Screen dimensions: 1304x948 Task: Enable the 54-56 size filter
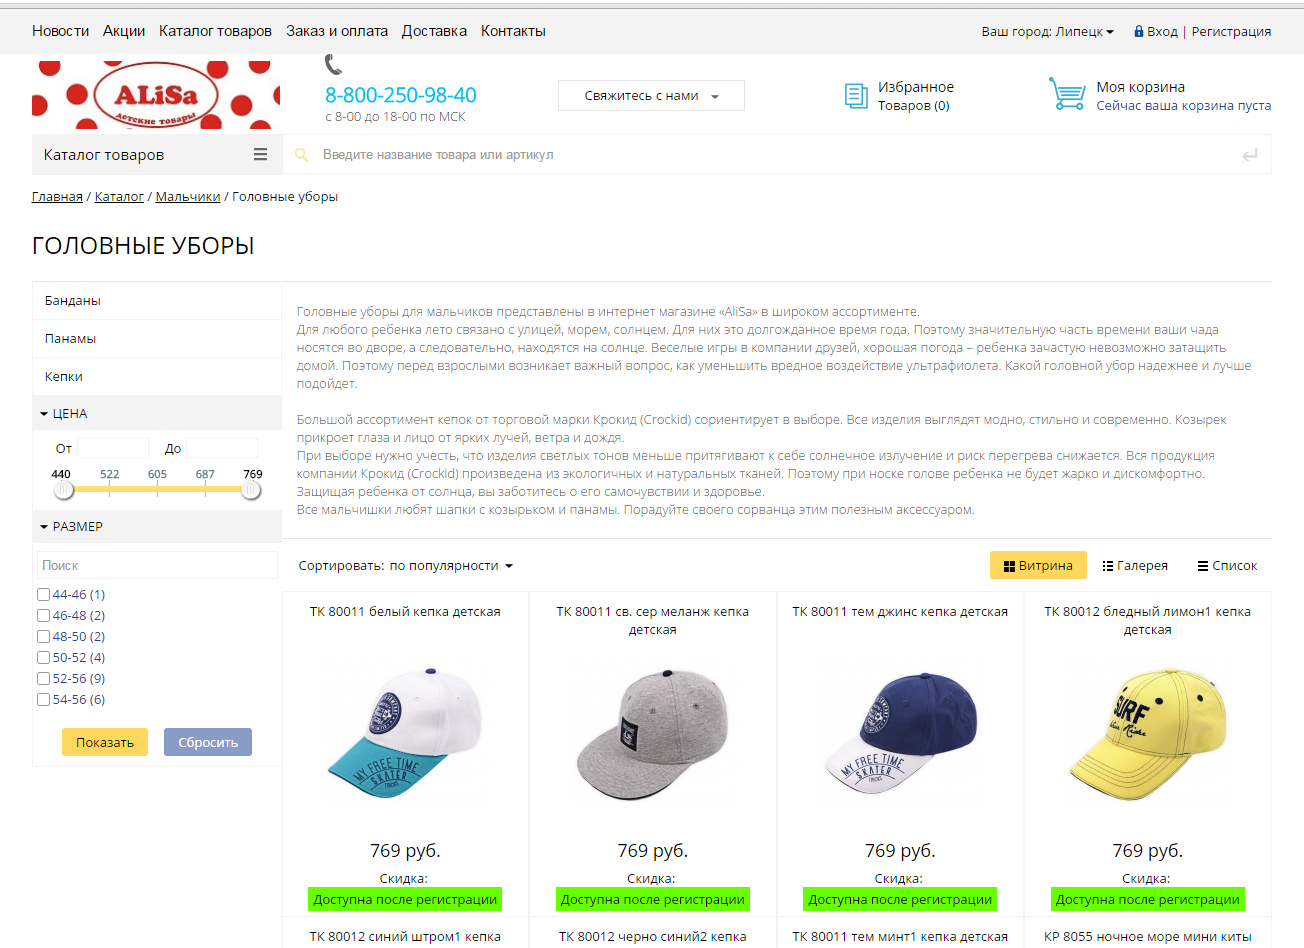[43, 699]
